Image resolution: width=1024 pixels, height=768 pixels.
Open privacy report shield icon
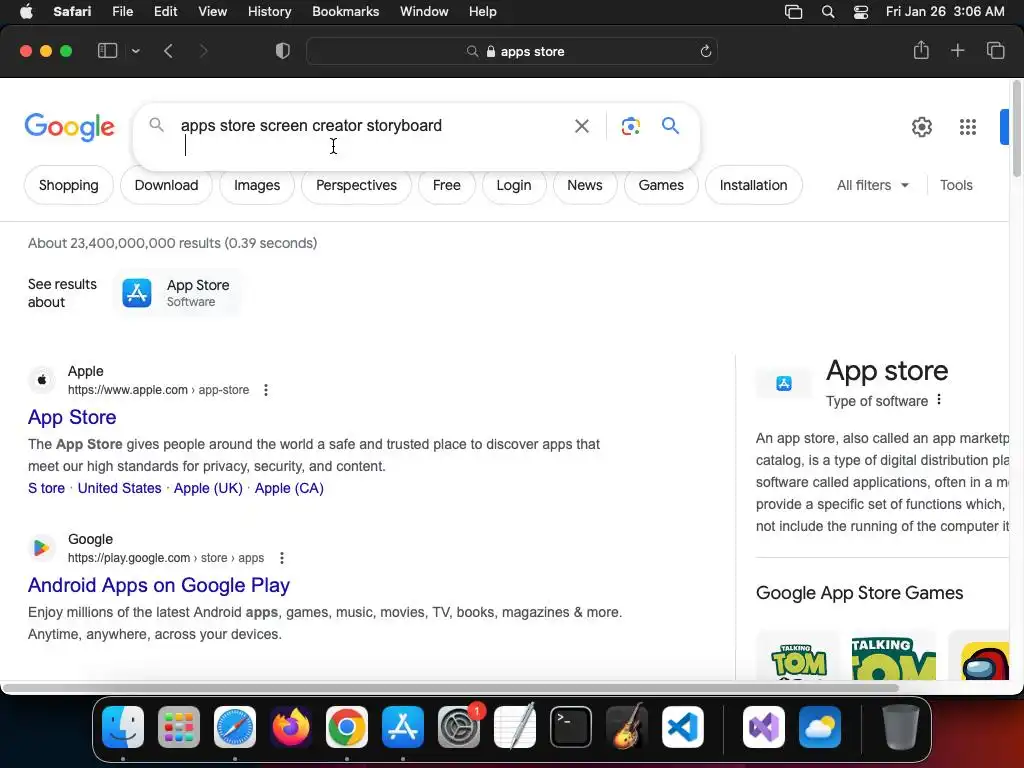283,51
